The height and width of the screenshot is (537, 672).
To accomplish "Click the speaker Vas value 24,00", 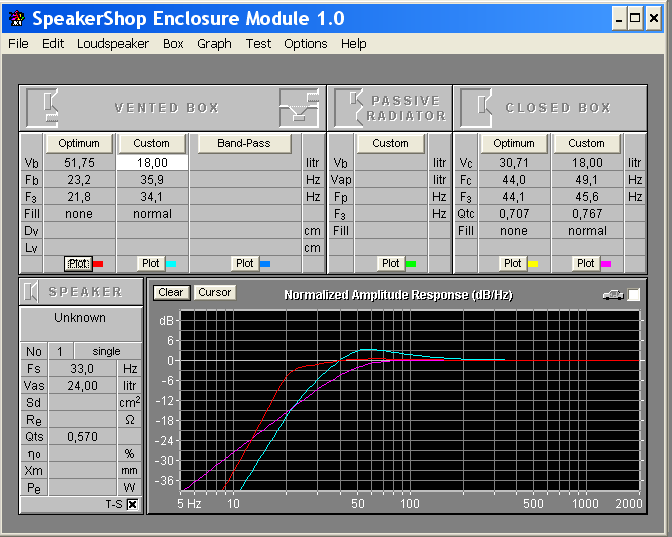I will pyautogui.click(x=82, y=386).
